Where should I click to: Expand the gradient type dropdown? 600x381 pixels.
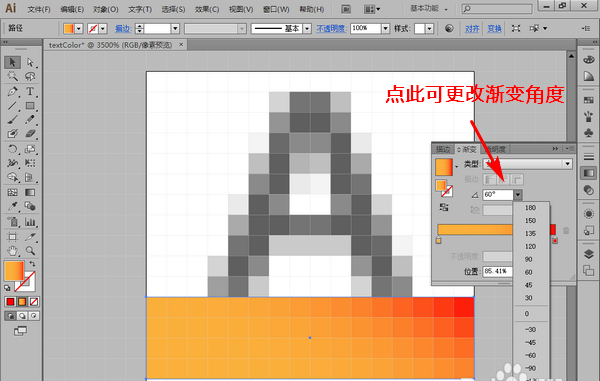coord(567,164)
